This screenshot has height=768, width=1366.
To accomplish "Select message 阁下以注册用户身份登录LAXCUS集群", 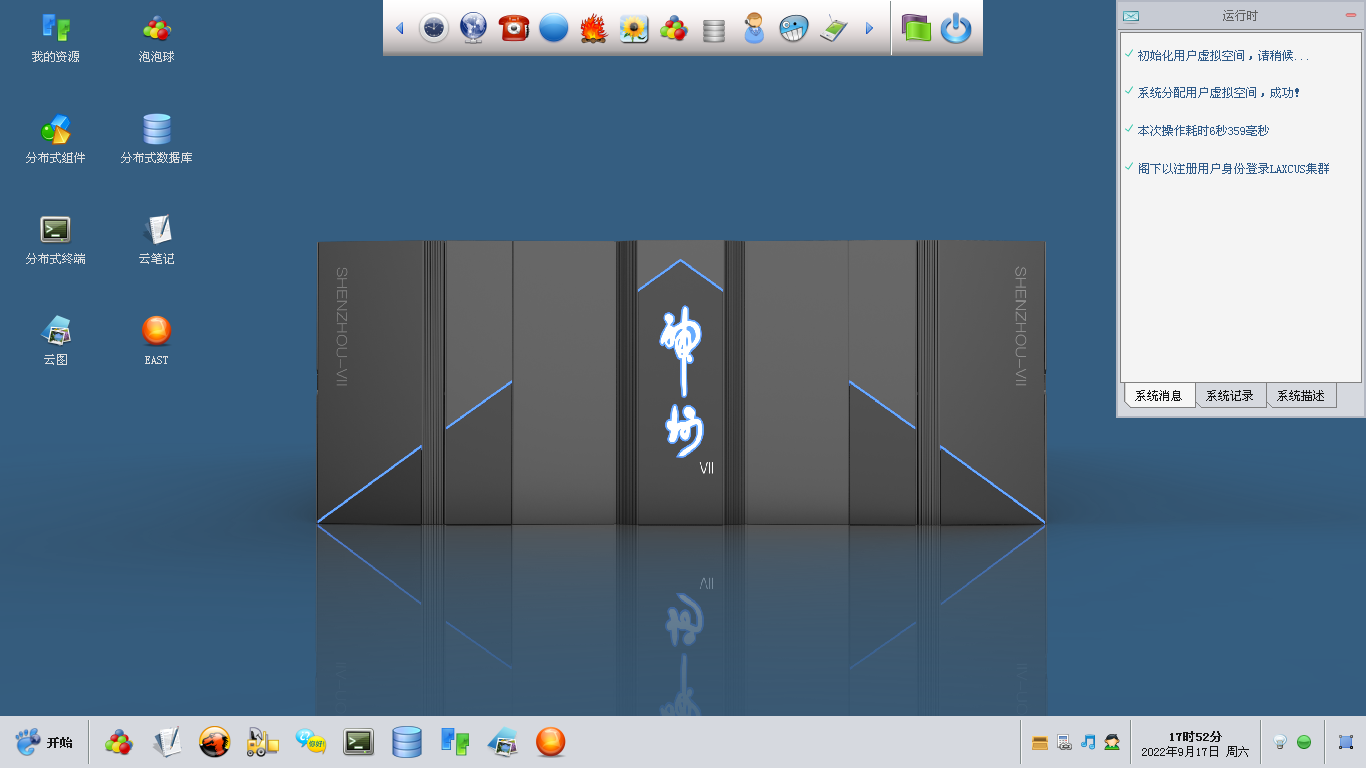I will pyautogui.click(x=1234, y=169).
